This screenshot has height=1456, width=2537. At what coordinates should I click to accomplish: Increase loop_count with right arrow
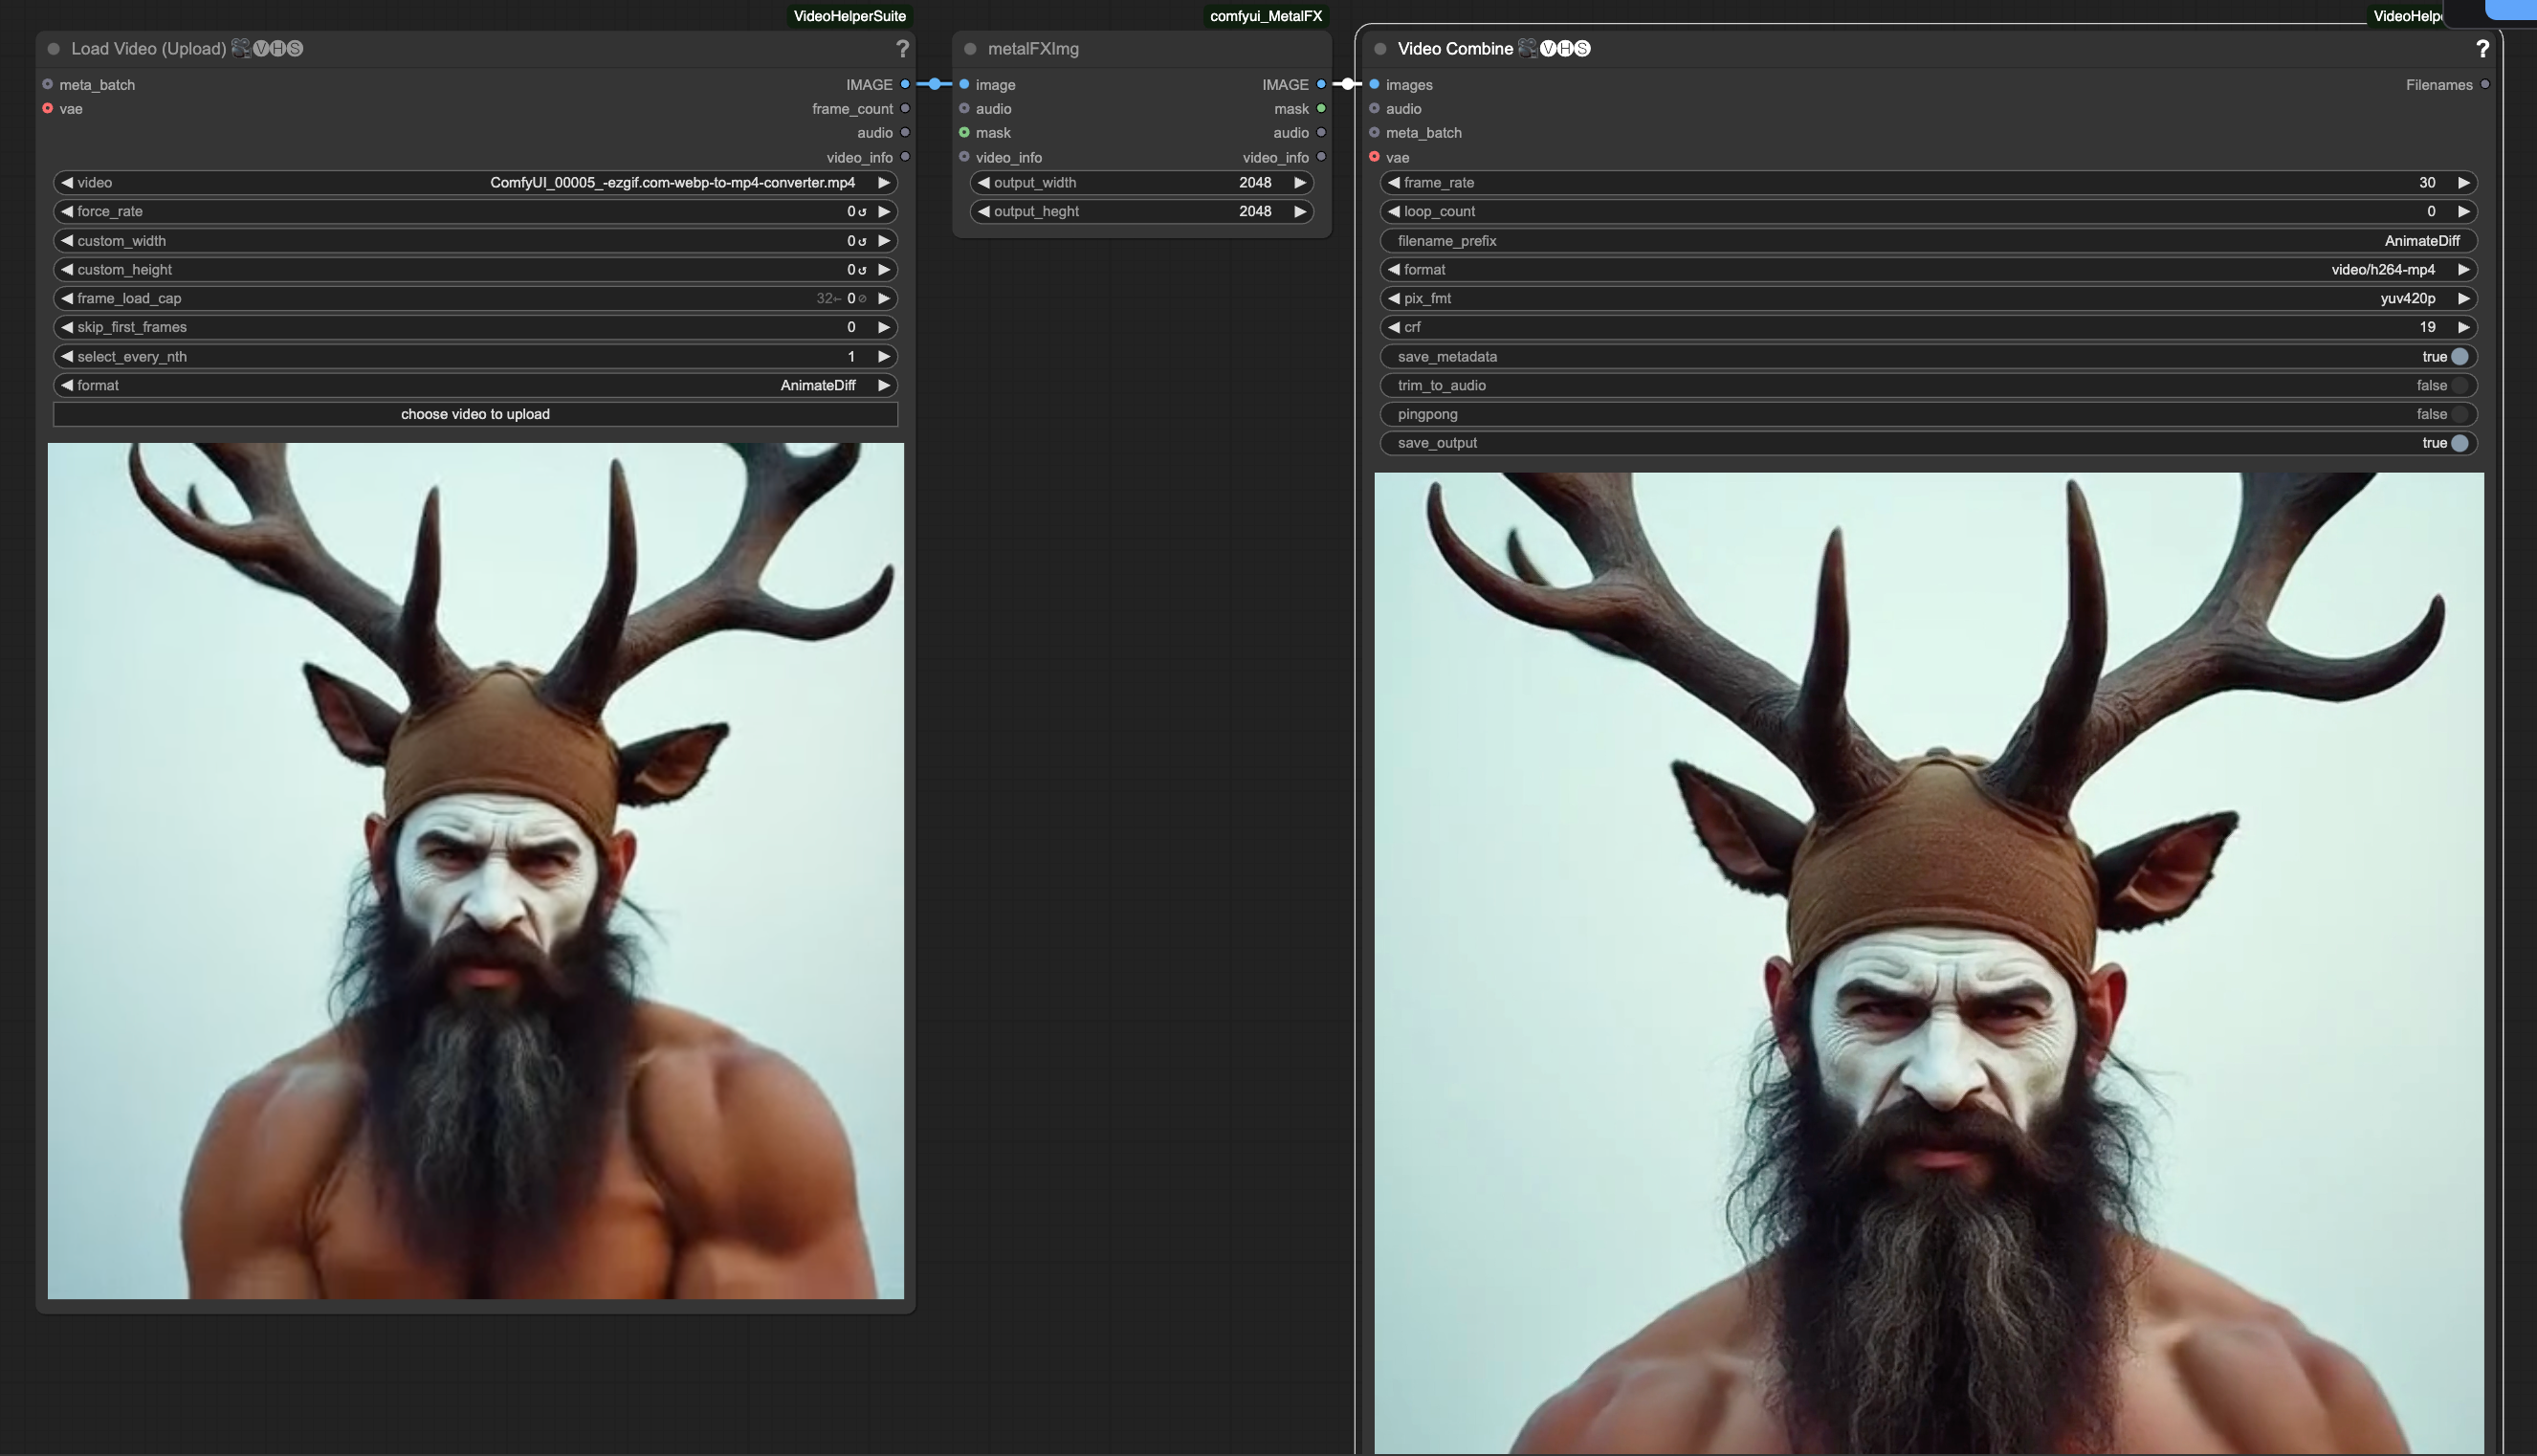(x=2464, y=211)
